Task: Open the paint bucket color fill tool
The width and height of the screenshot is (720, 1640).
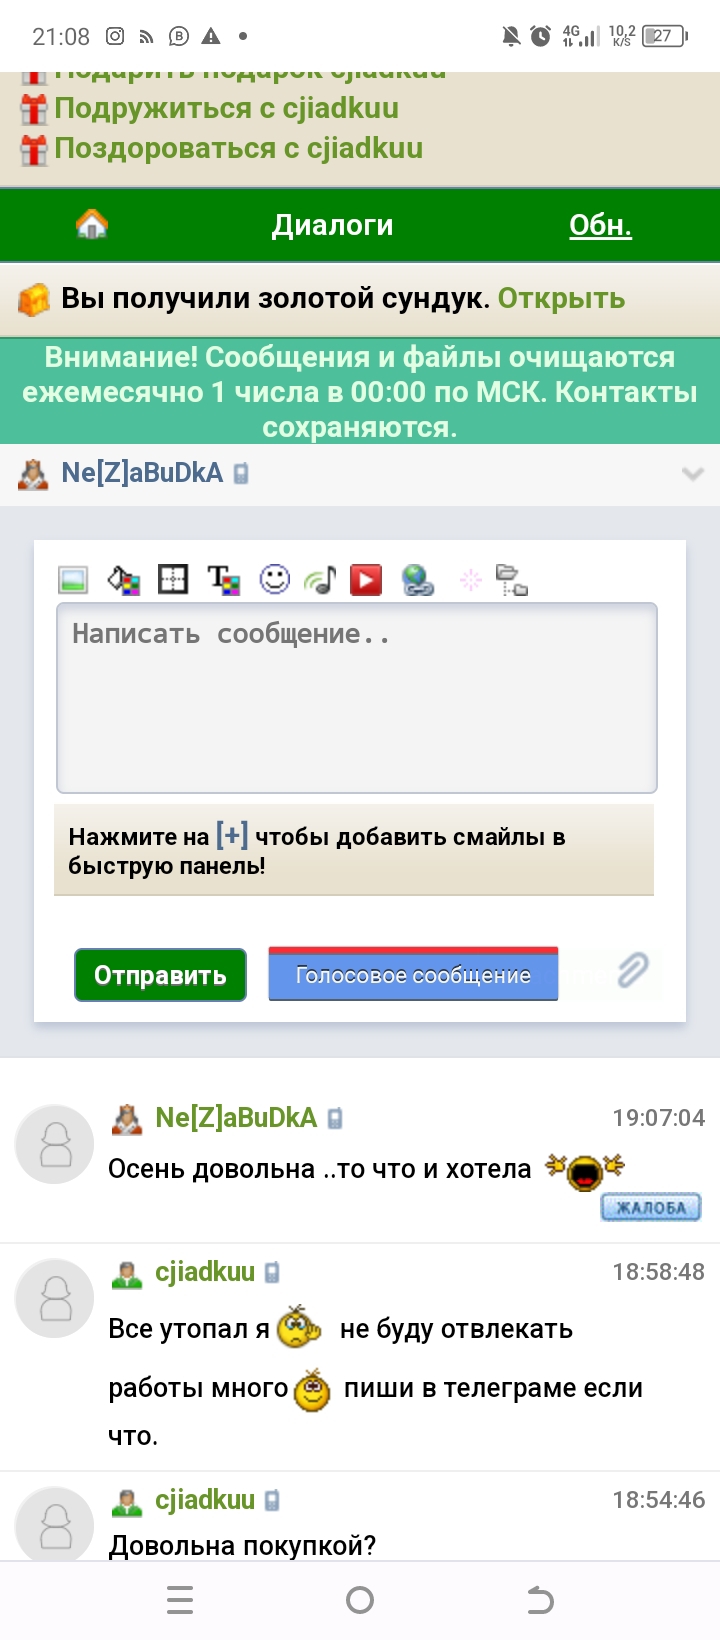Action: (x=124, y=580)
